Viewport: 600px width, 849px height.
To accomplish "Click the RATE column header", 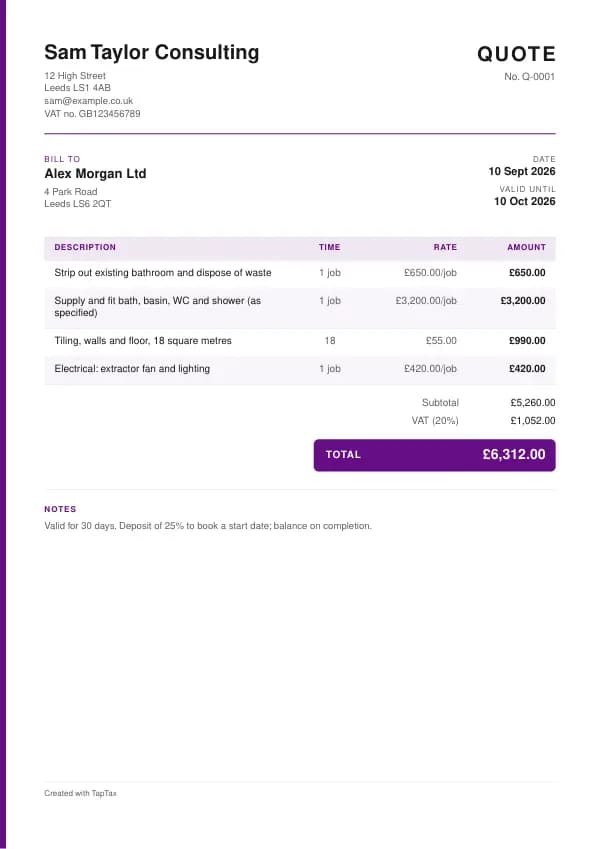I will [445, 247].
